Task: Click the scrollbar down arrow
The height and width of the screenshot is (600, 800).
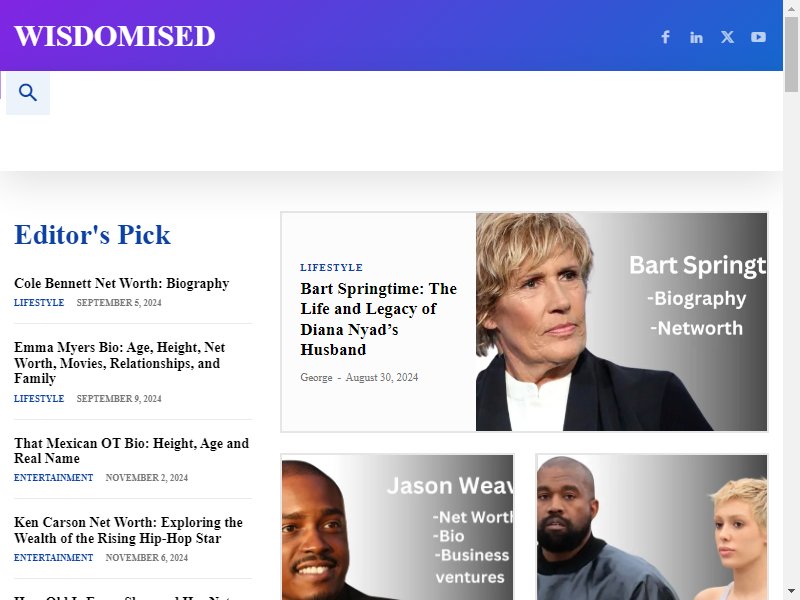Action: (791, 592)
